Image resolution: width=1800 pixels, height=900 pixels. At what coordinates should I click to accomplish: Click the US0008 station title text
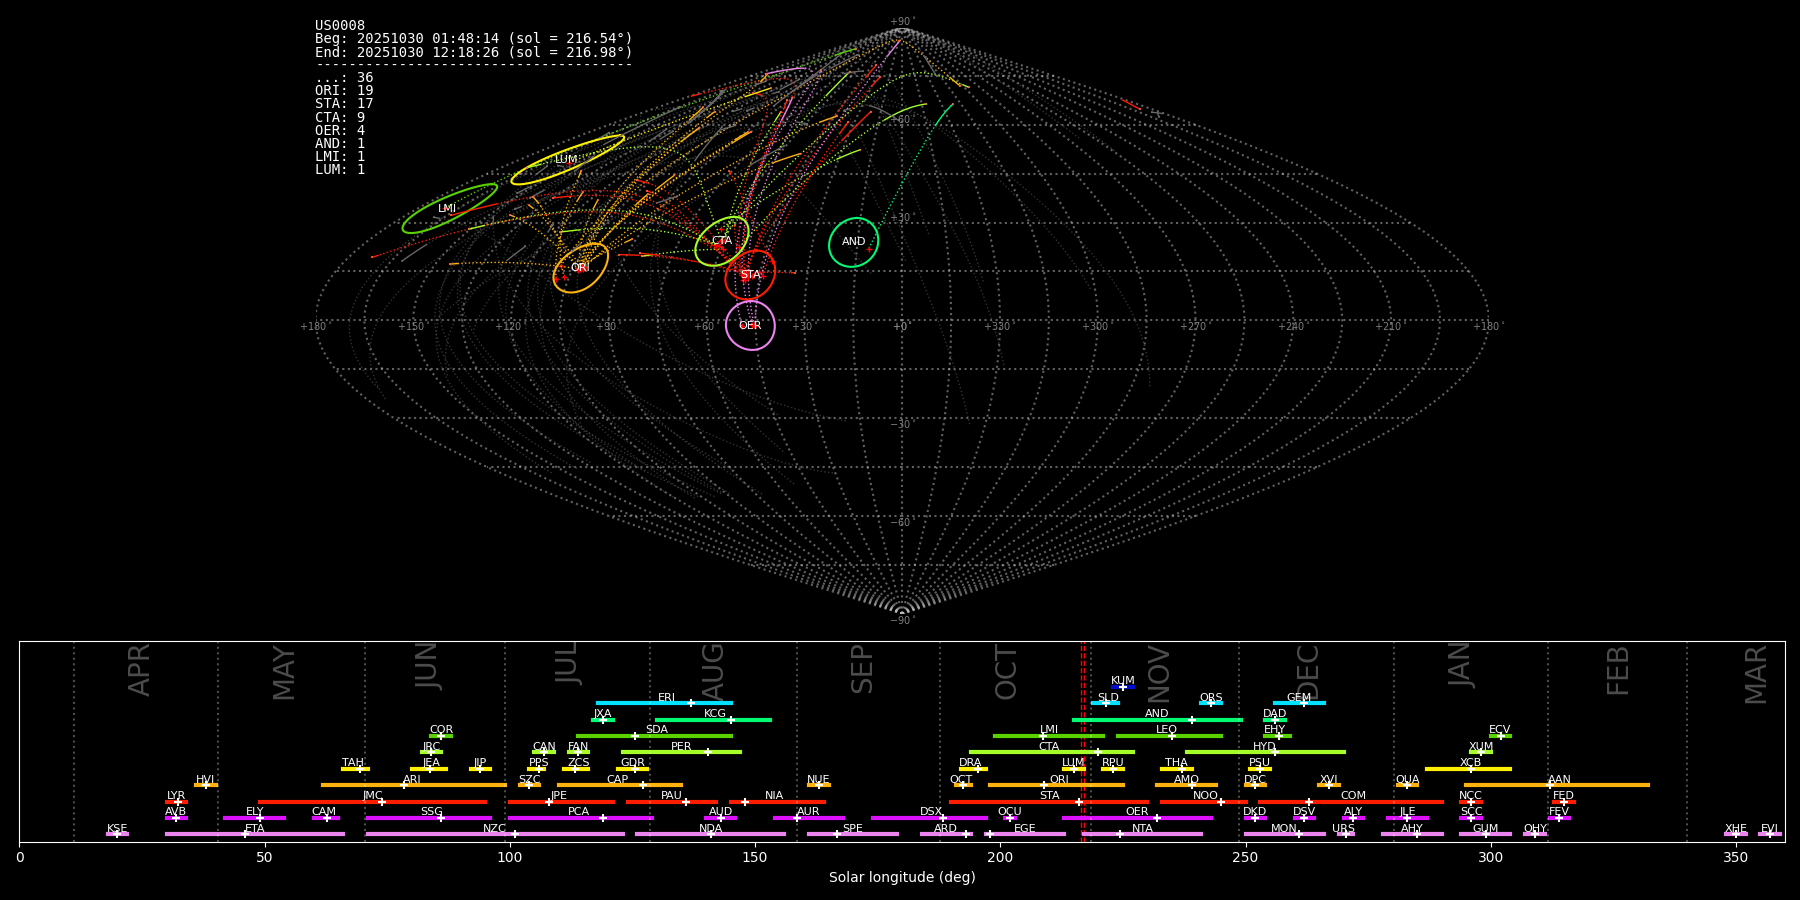pos(340,26)
